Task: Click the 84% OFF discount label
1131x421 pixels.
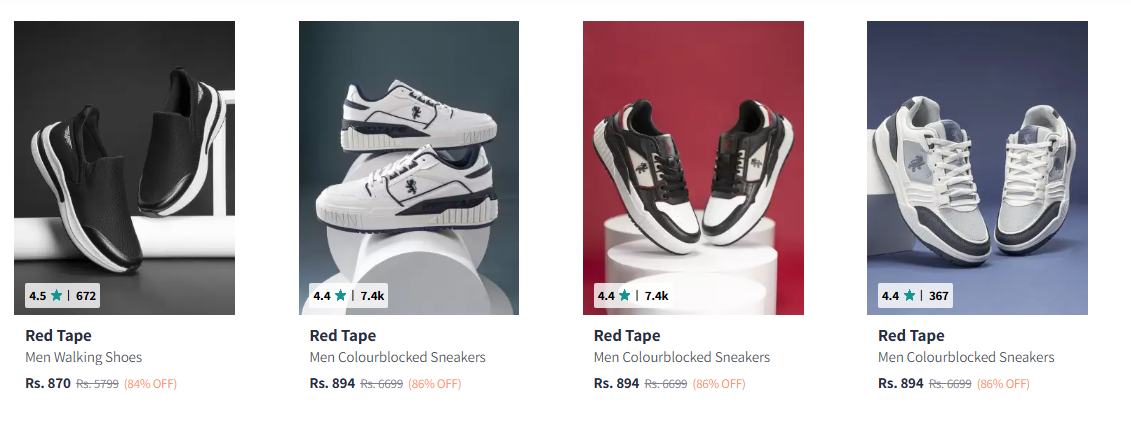Action: click(150, 384)
